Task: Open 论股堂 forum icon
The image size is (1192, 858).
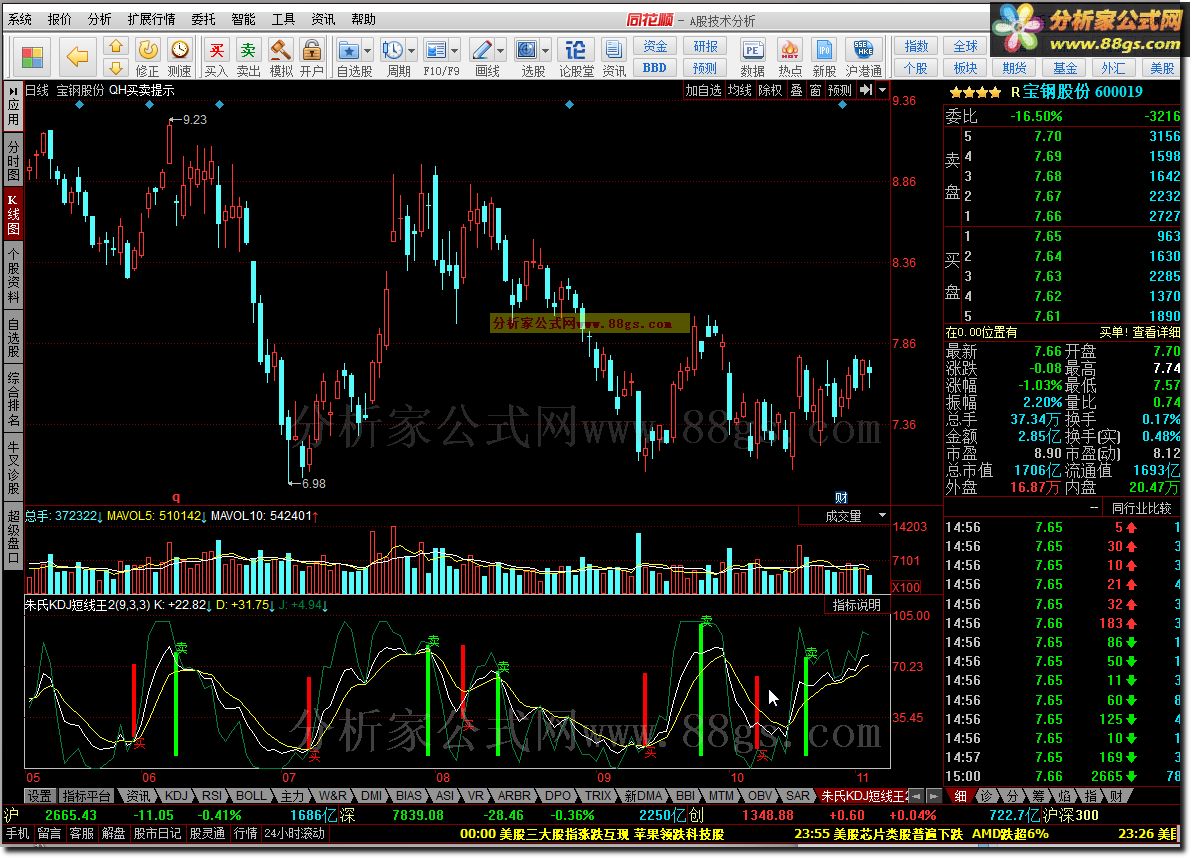Action: point(576,58)
